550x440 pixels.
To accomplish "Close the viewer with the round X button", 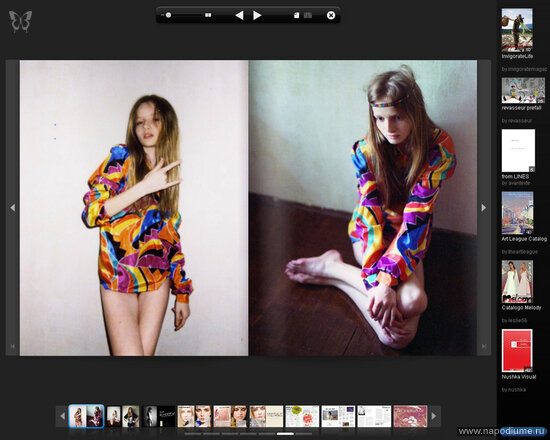I will [331, 15].
